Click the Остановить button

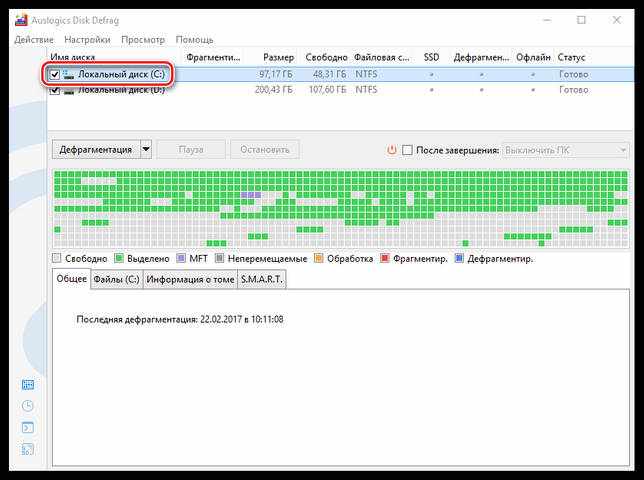click(x=265, y=149)
